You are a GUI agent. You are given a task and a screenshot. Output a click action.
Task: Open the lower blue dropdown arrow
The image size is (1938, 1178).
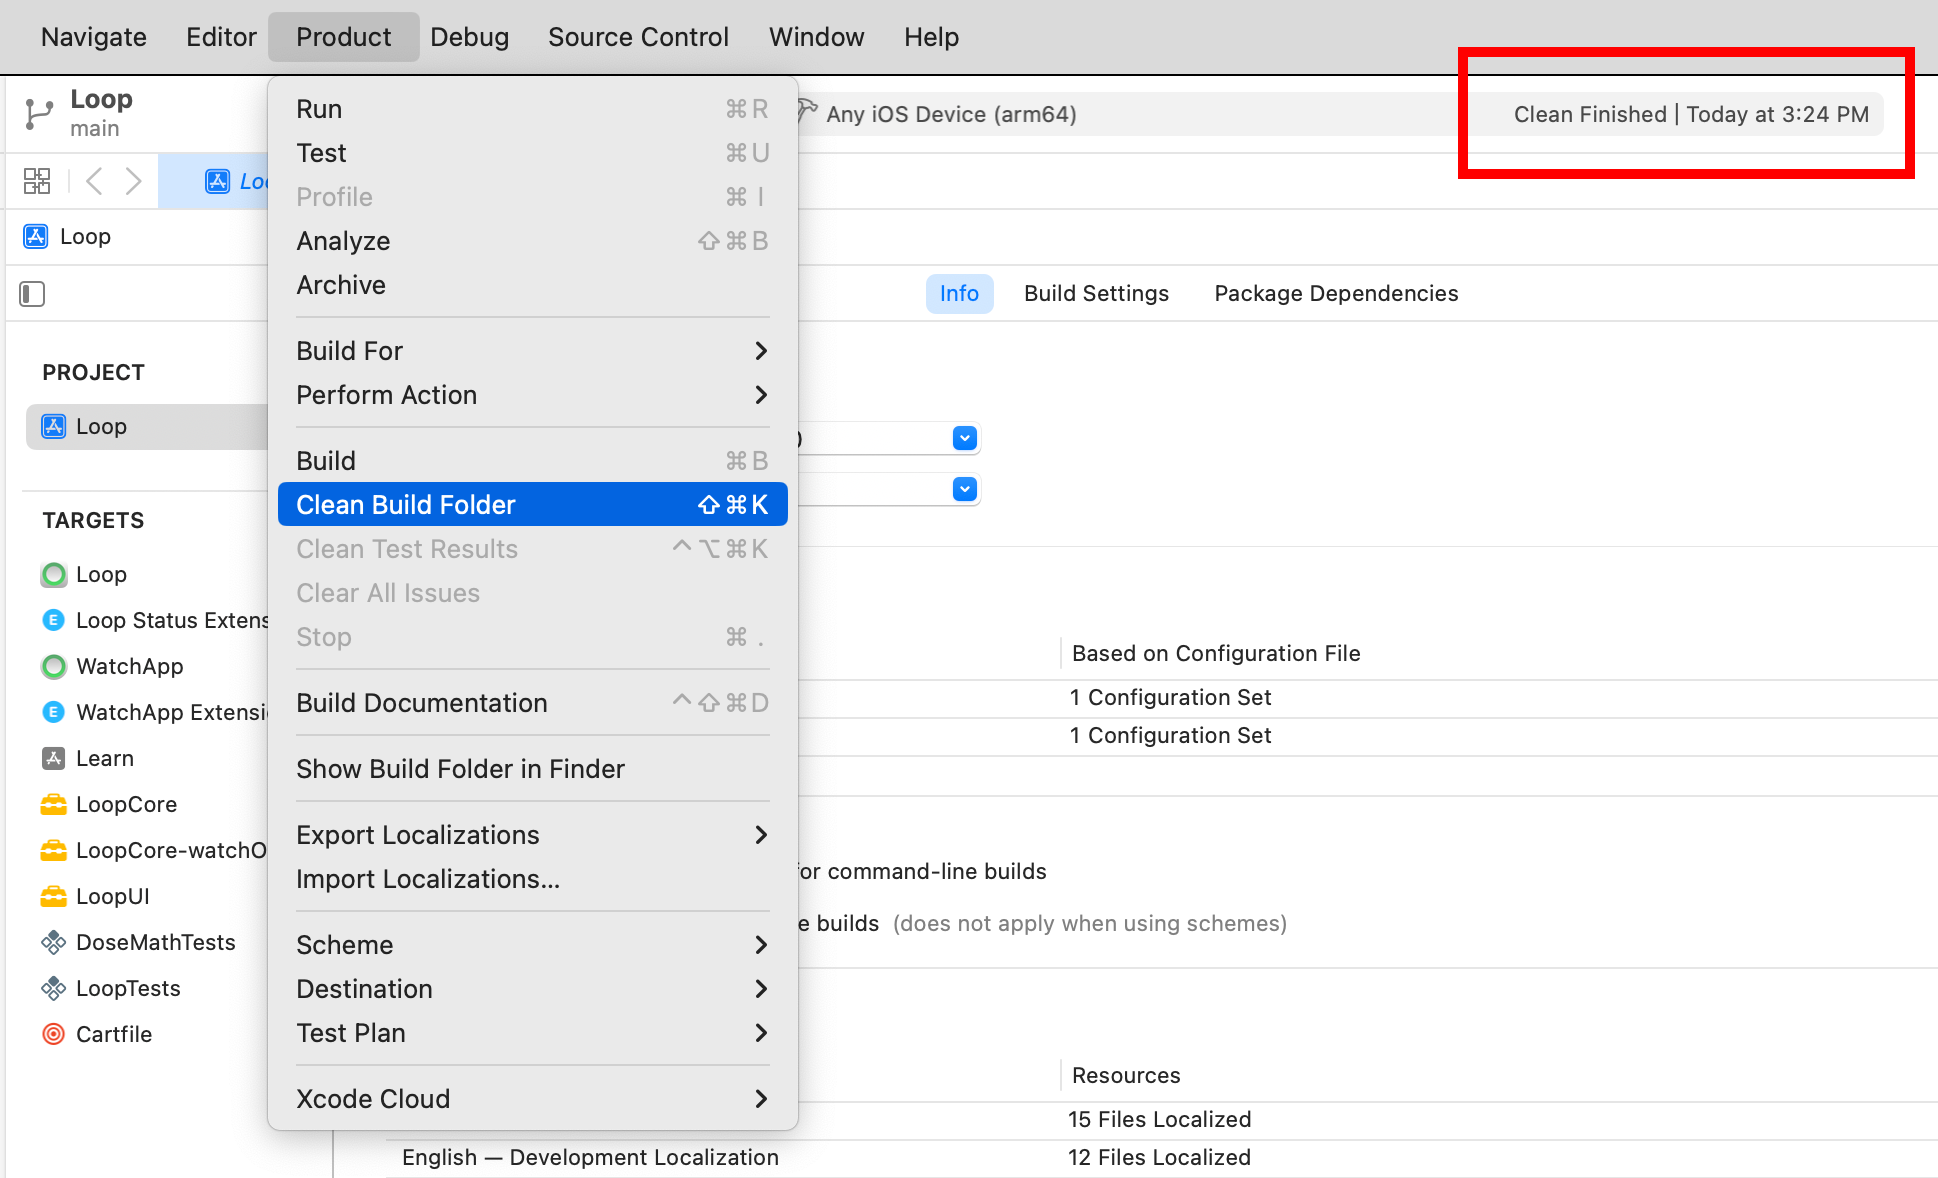tap(965, 489)
